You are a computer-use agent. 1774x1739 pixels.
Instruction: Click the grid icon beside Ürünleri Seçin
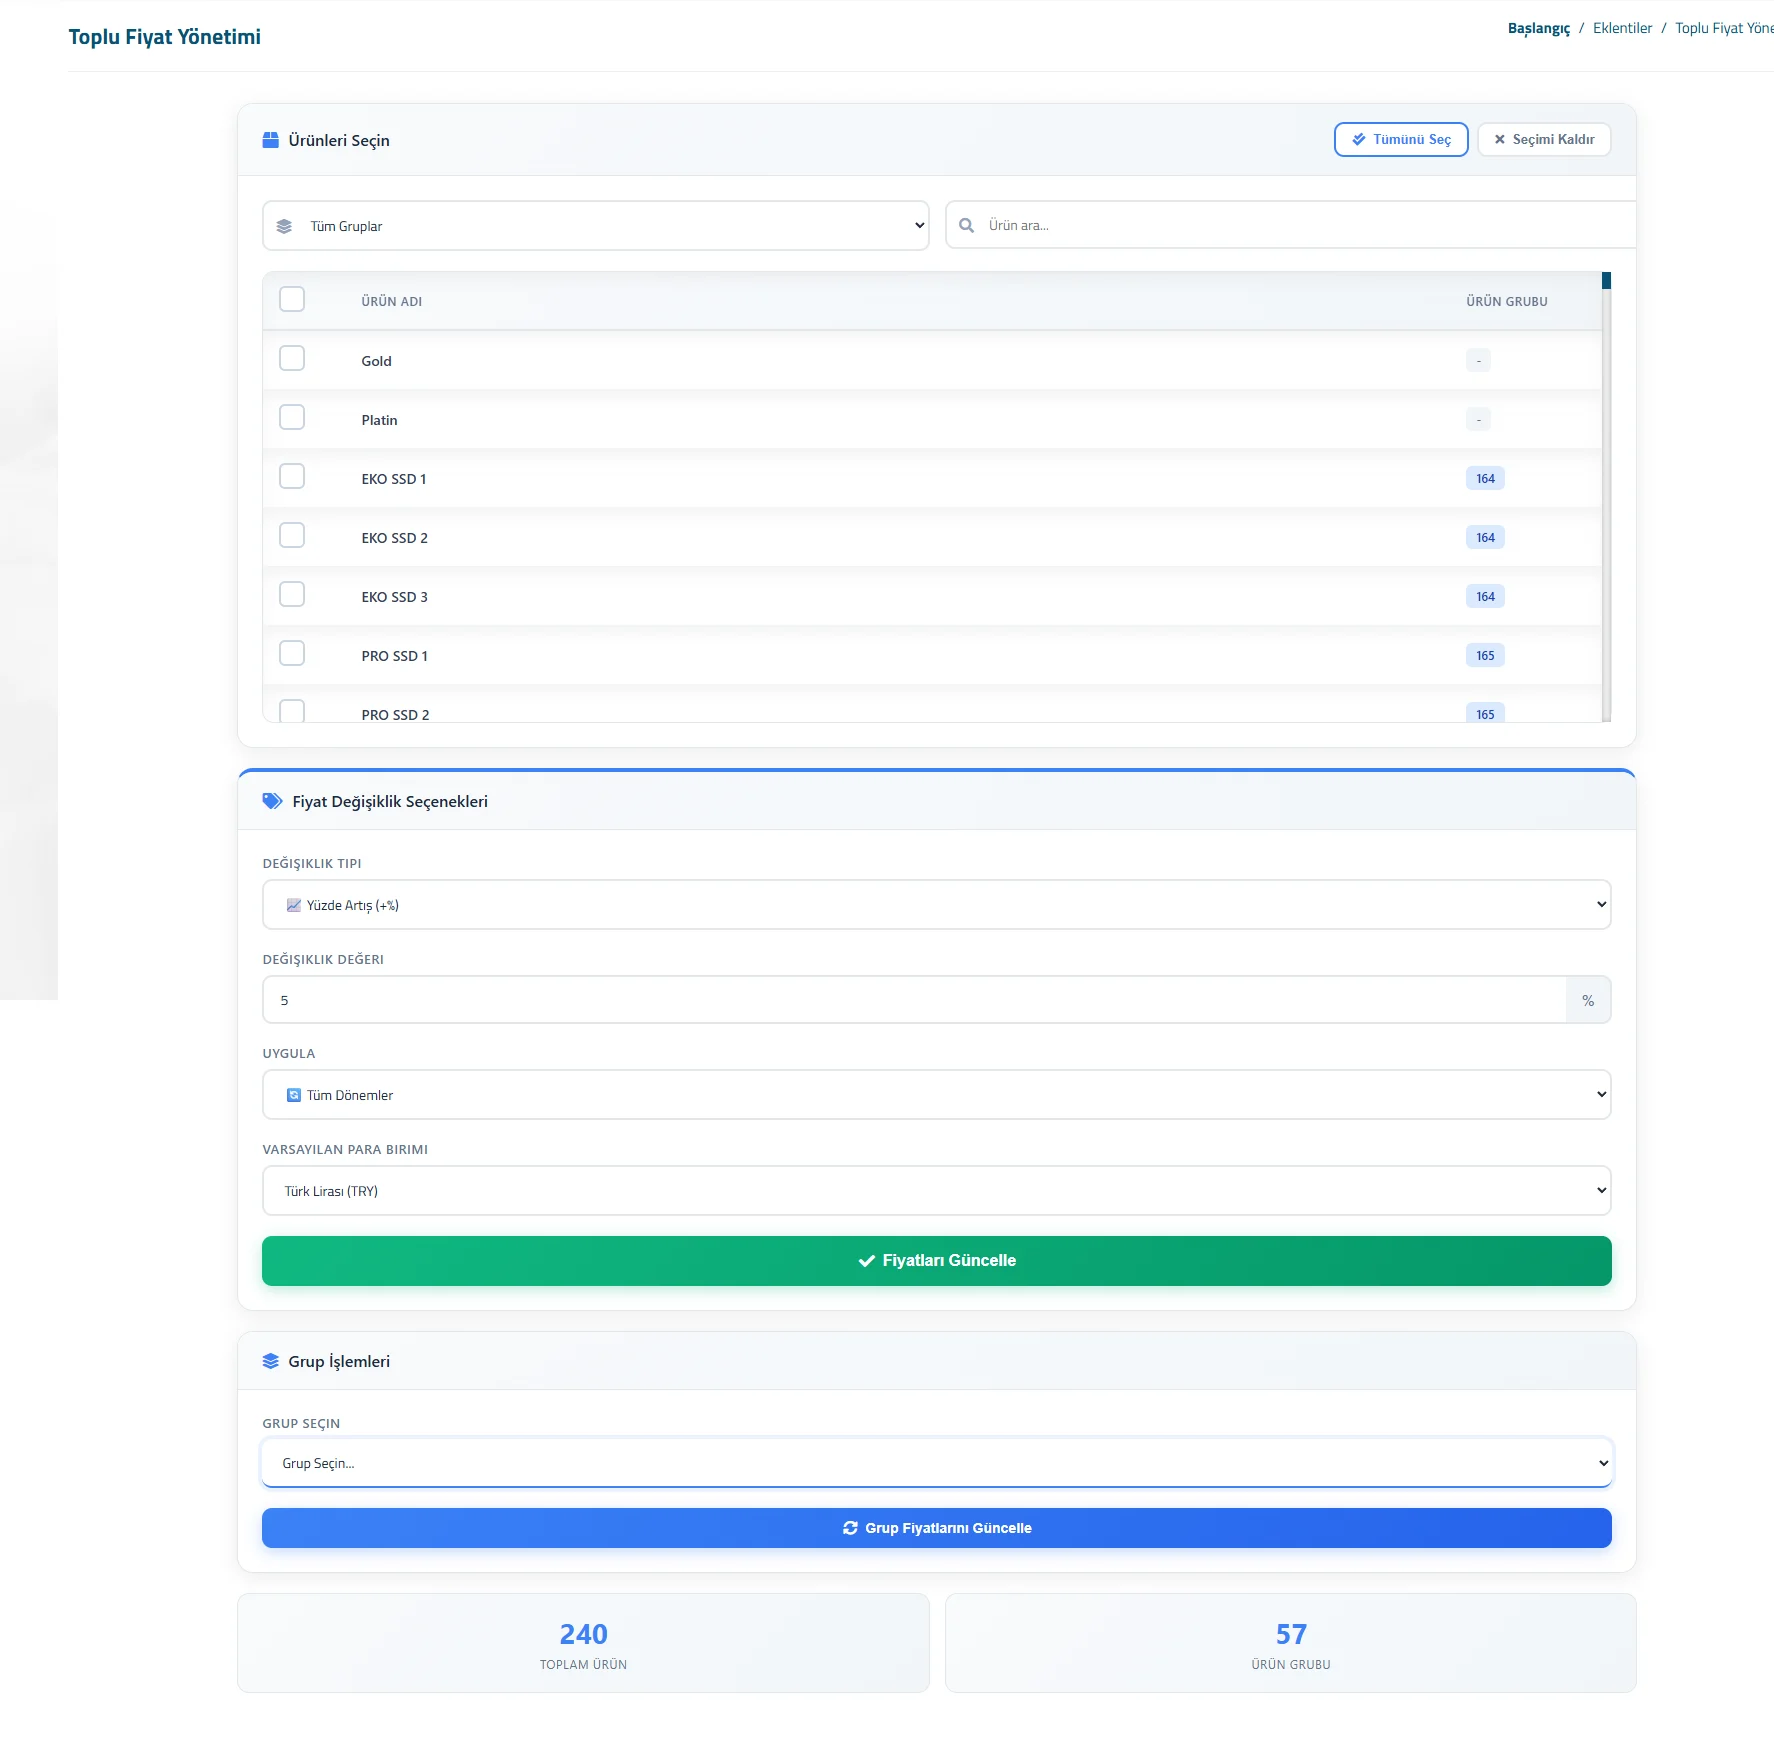click(271, 140)
